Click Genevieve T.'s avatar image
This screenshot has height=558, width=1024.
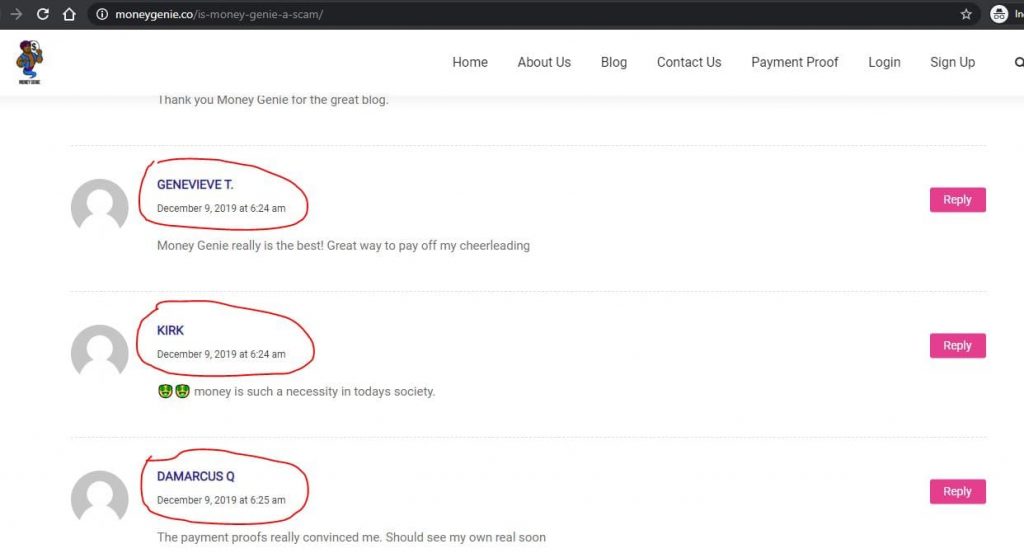click(99, 205)
